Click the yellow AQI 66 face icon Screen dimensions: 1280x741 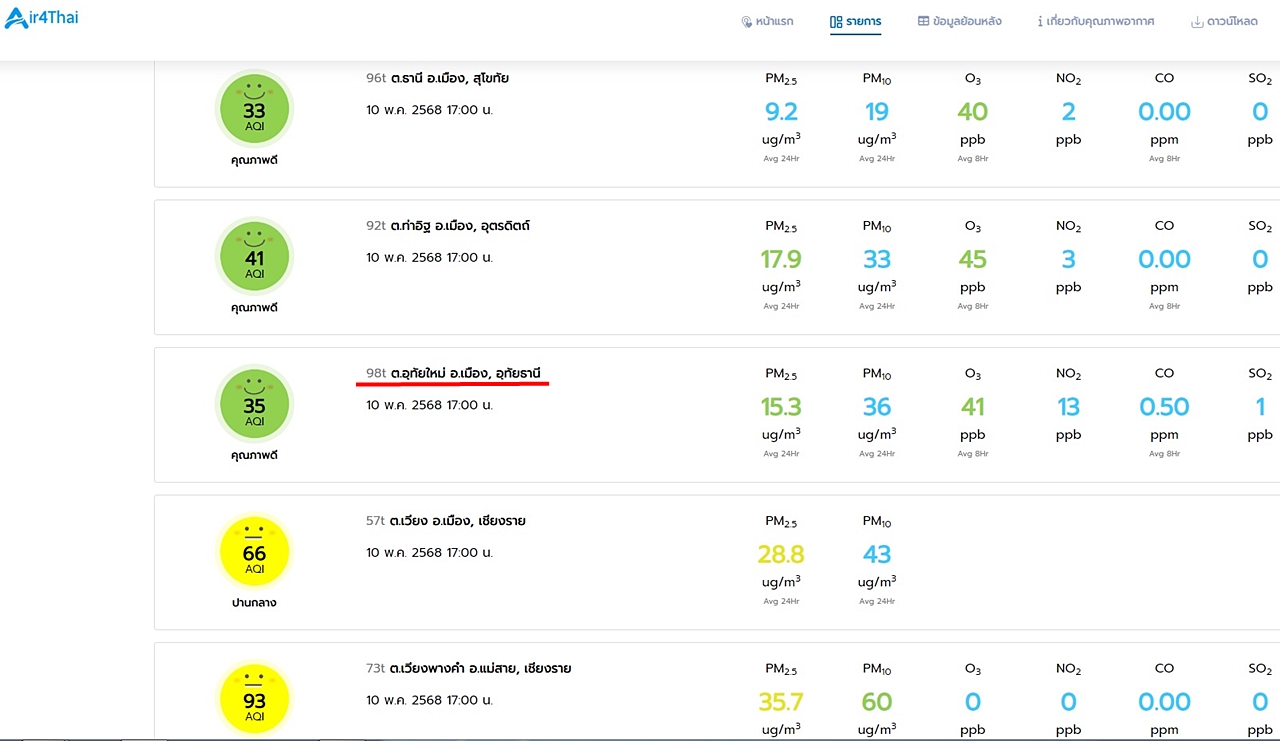pos(254,553)
